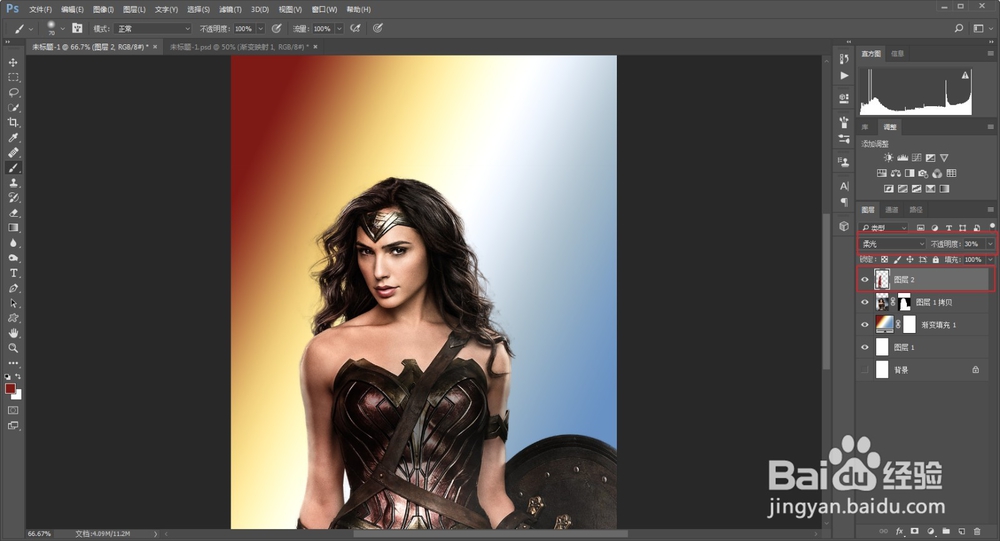Screen dimensions: 1000x541
Task: Open Layers panel options menu
Action: (x=990, y=209)
